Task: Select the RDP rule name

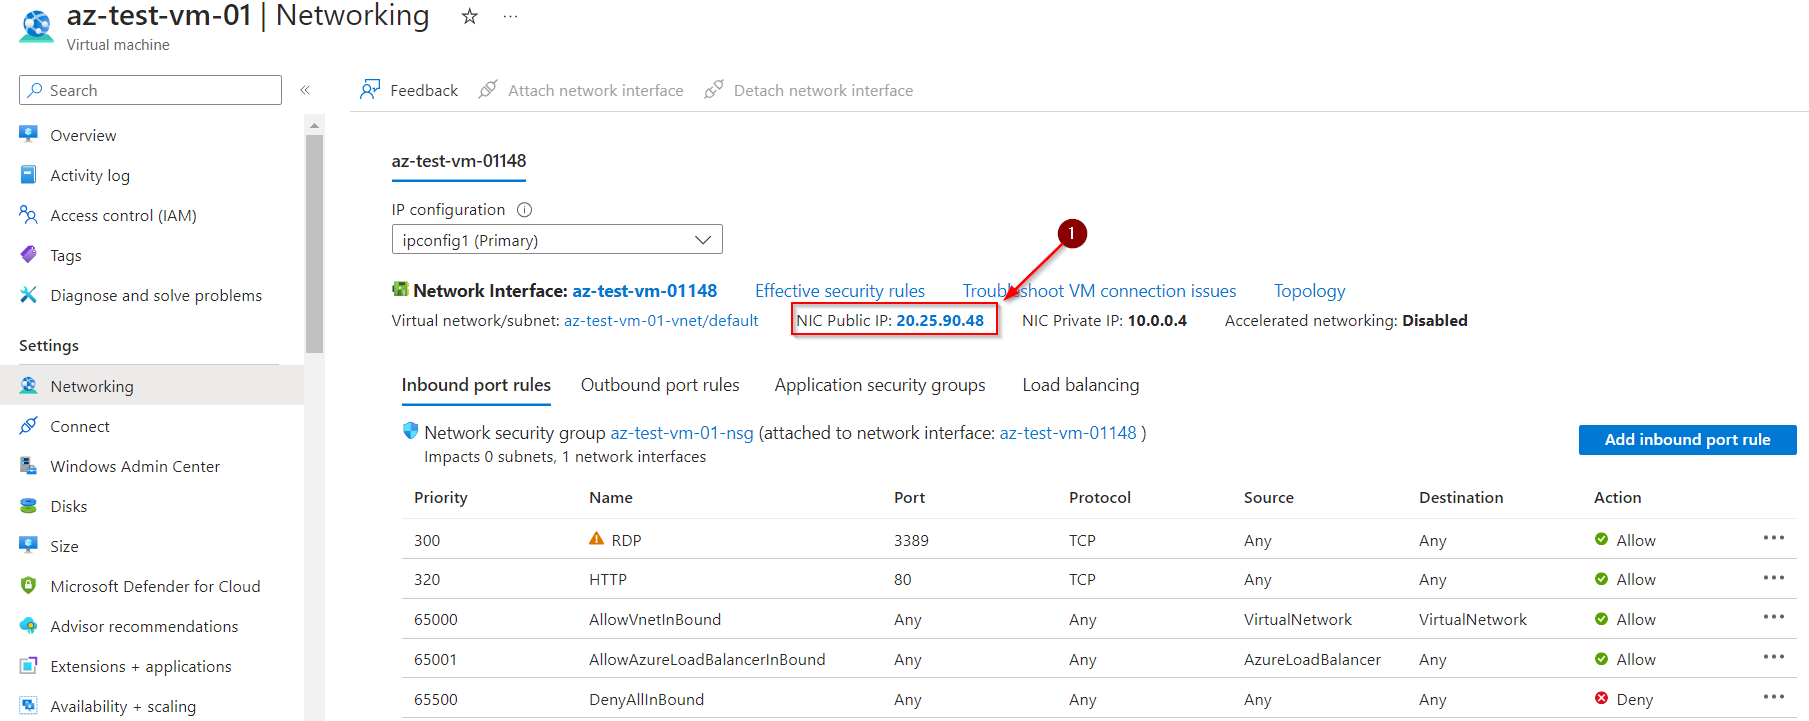Action: (x=627, y=540)
